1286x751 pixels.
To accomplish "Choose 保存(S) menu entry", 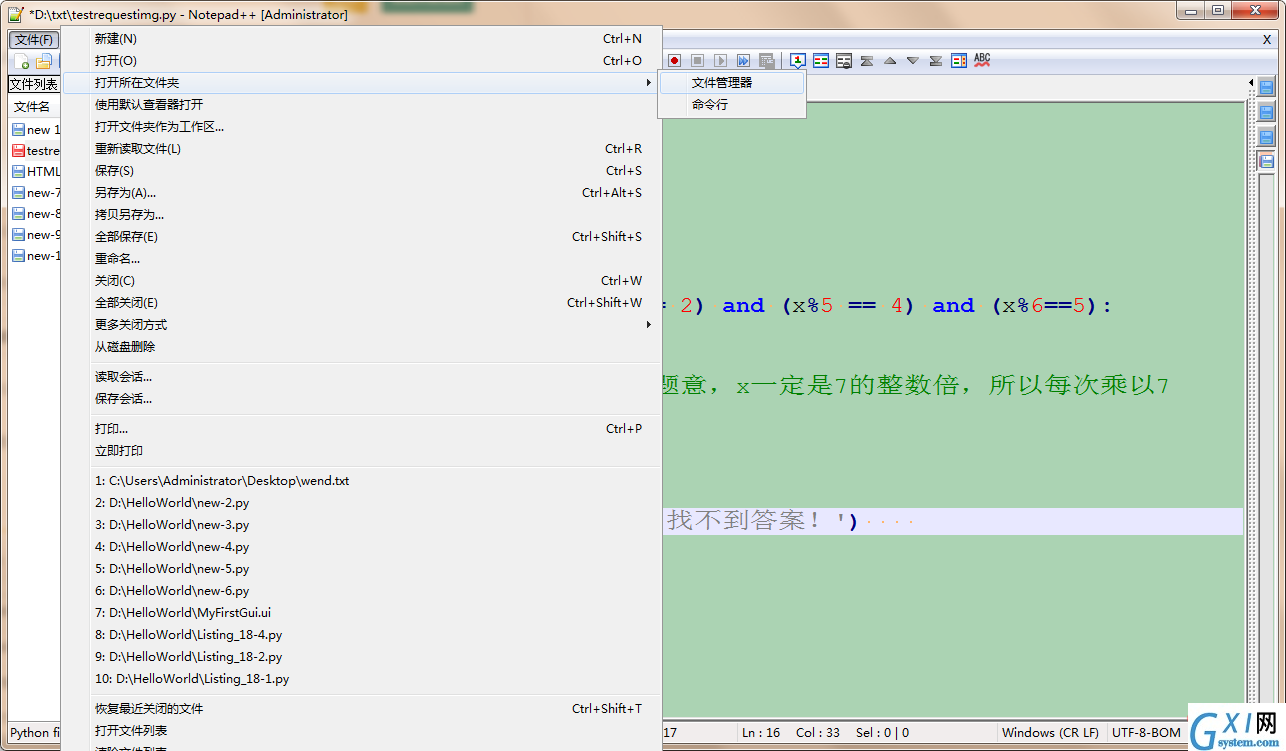I will (362, 171).
